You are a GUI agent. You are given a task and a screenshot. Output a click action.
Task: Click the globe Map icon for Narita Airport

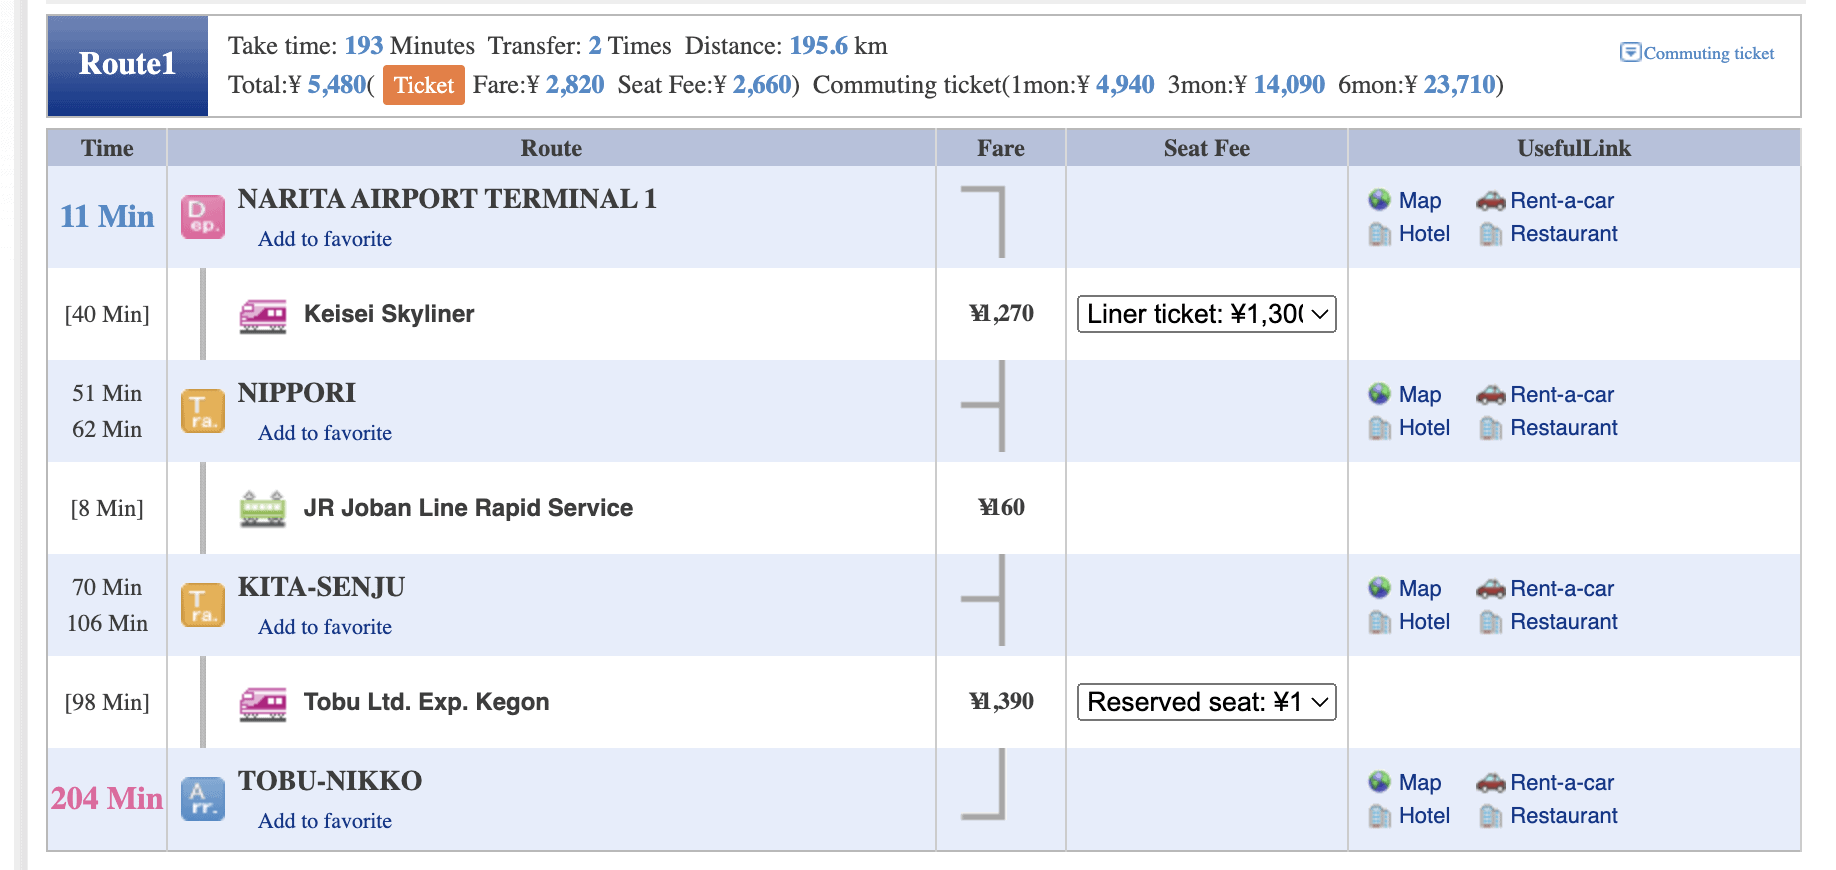pos(1380,200)
